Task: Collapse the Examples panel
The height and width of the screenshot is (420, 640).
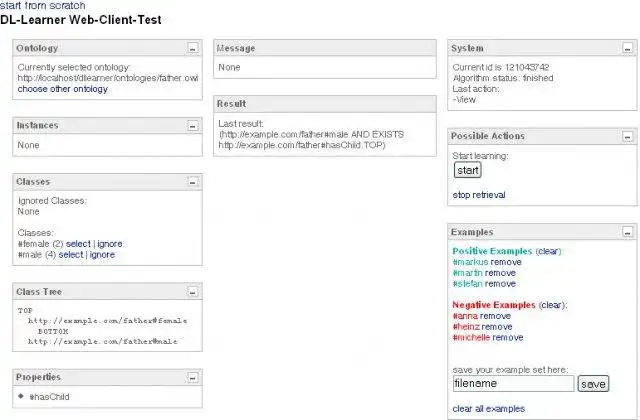Action: pos(627,232)
